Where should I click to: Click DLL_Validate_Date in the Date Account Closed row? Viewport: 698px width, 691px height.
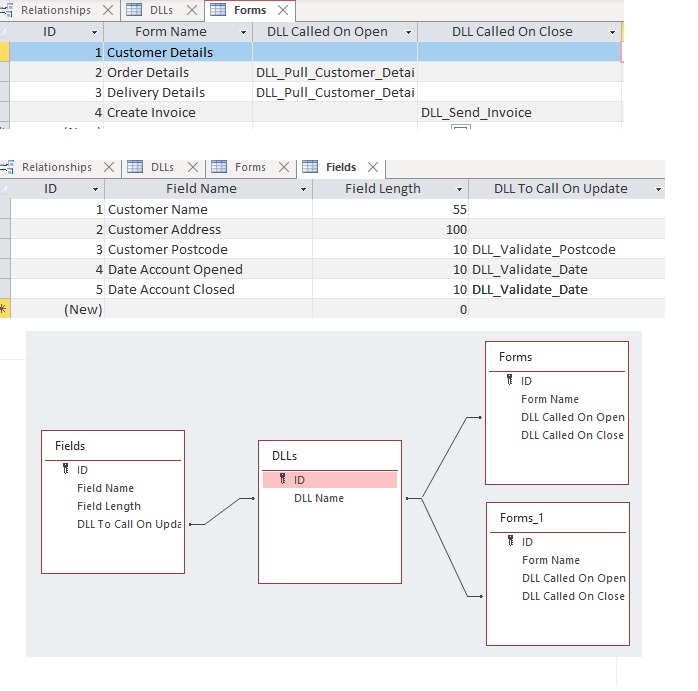(x=567, y=289)
